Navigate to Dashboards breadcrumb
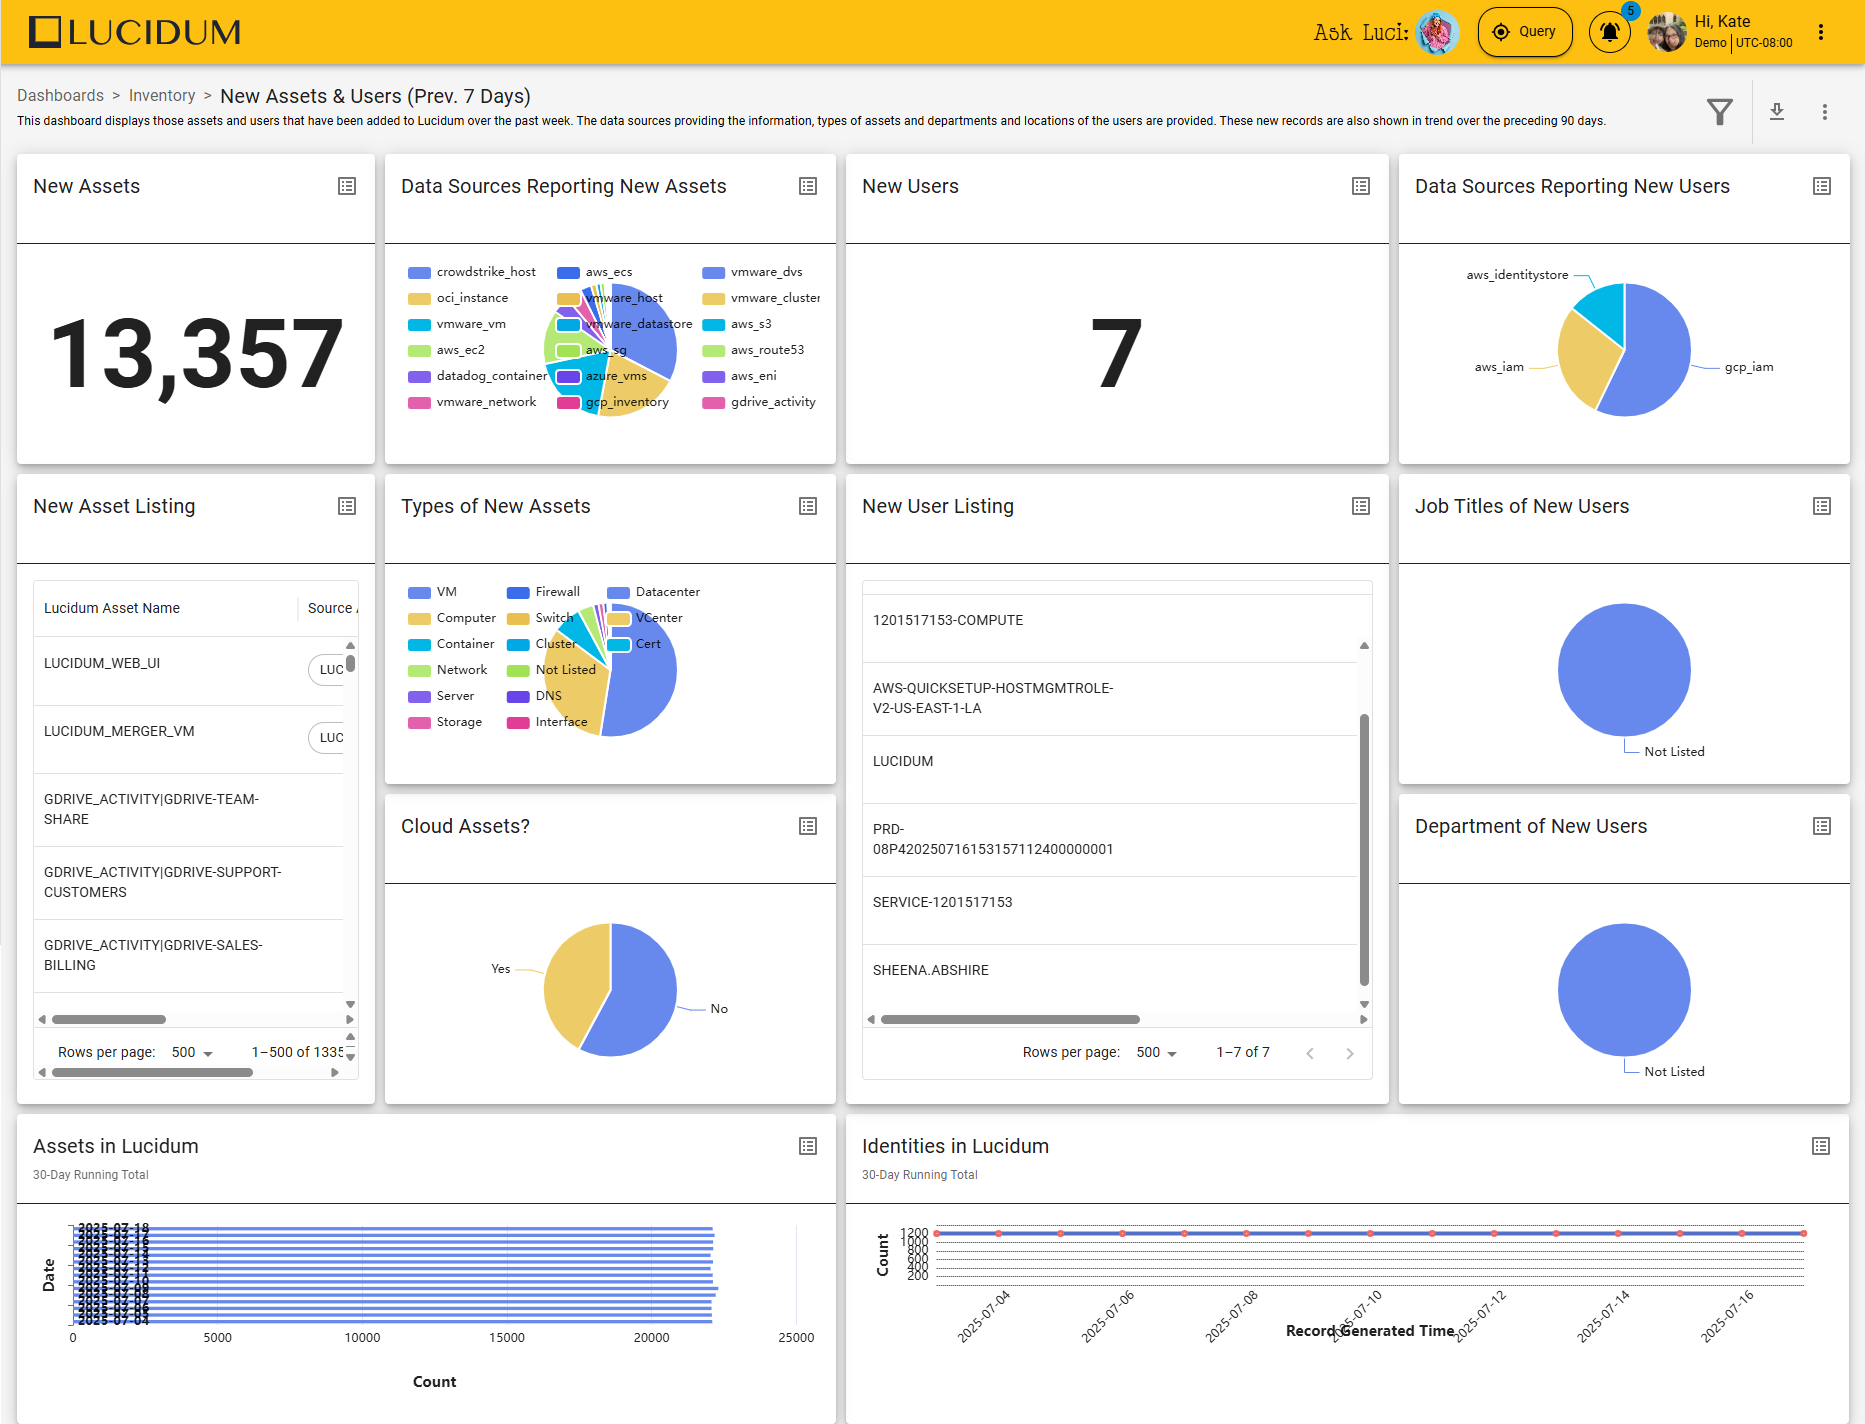This screenshot has height=1424, width=1865. (x=60, y=95)
